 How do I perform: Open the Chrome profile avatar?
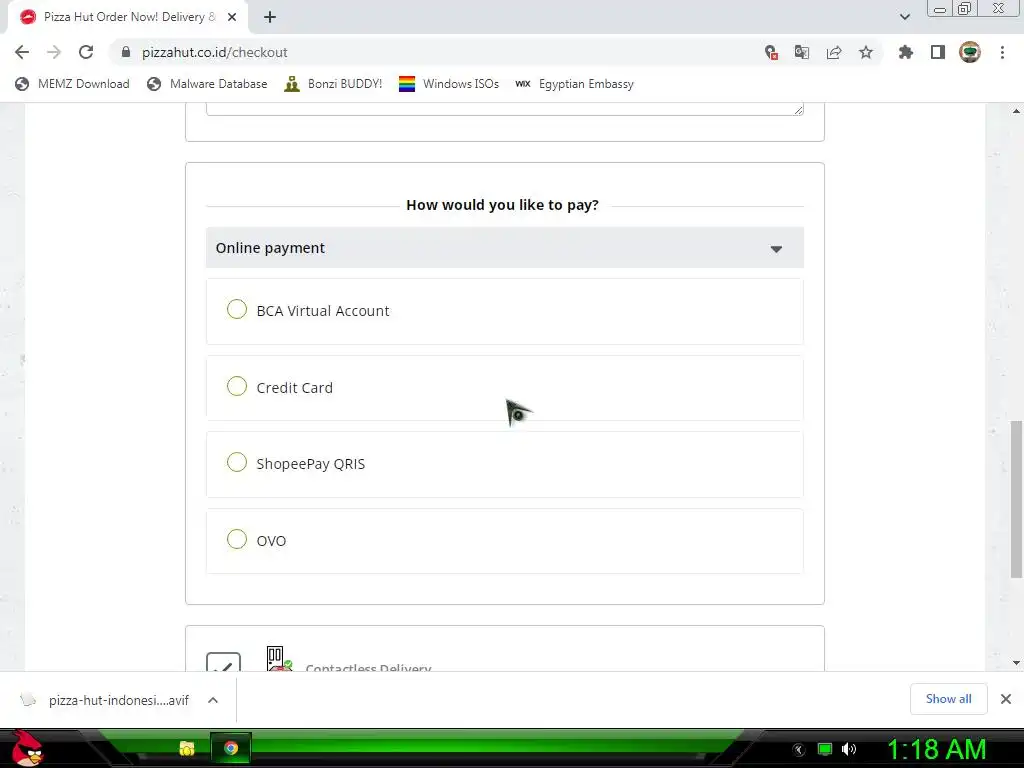970,52
